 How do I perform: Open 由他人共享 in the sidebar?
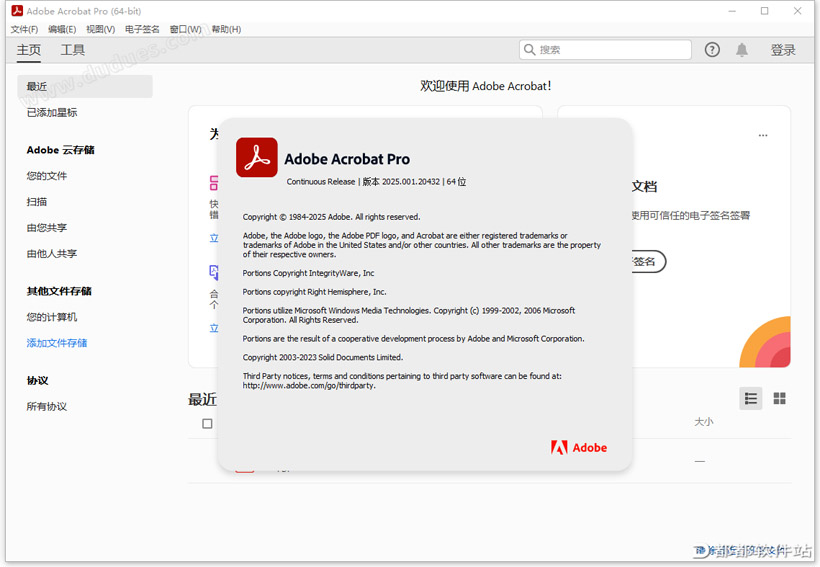pos(52,254)
